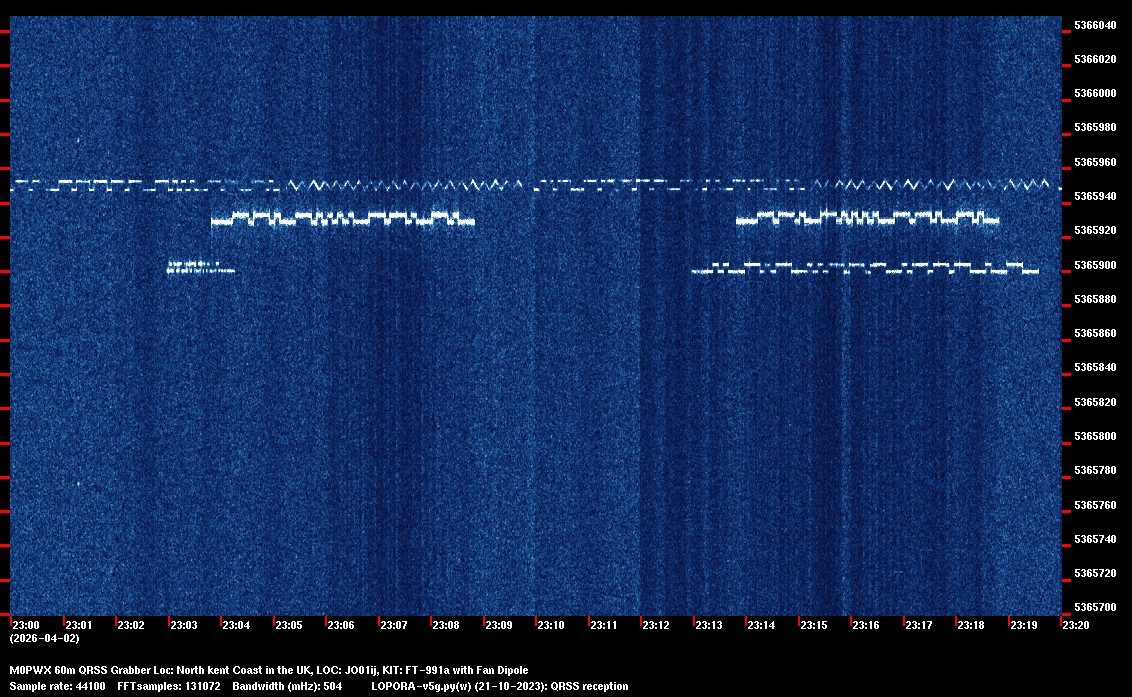Click the 5365700 frequency label
The width and height of the screenshot is (1132, 697).
[x=1095, y=608]
